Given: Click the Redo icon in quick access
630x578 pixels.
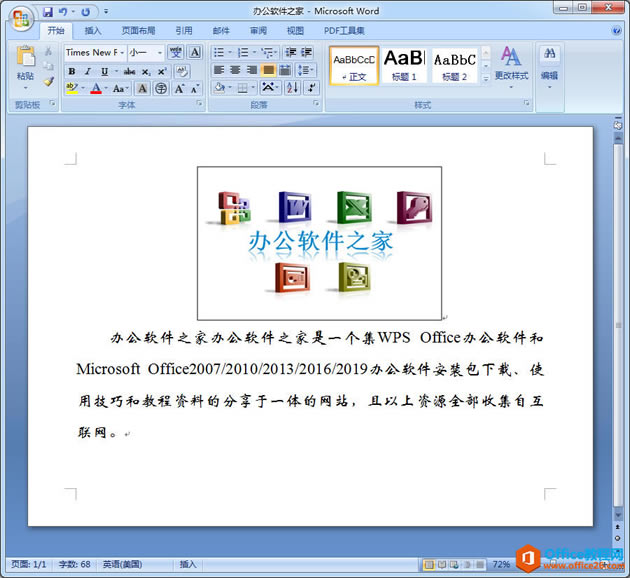Looking at the screenshot, I should point(86,12).
